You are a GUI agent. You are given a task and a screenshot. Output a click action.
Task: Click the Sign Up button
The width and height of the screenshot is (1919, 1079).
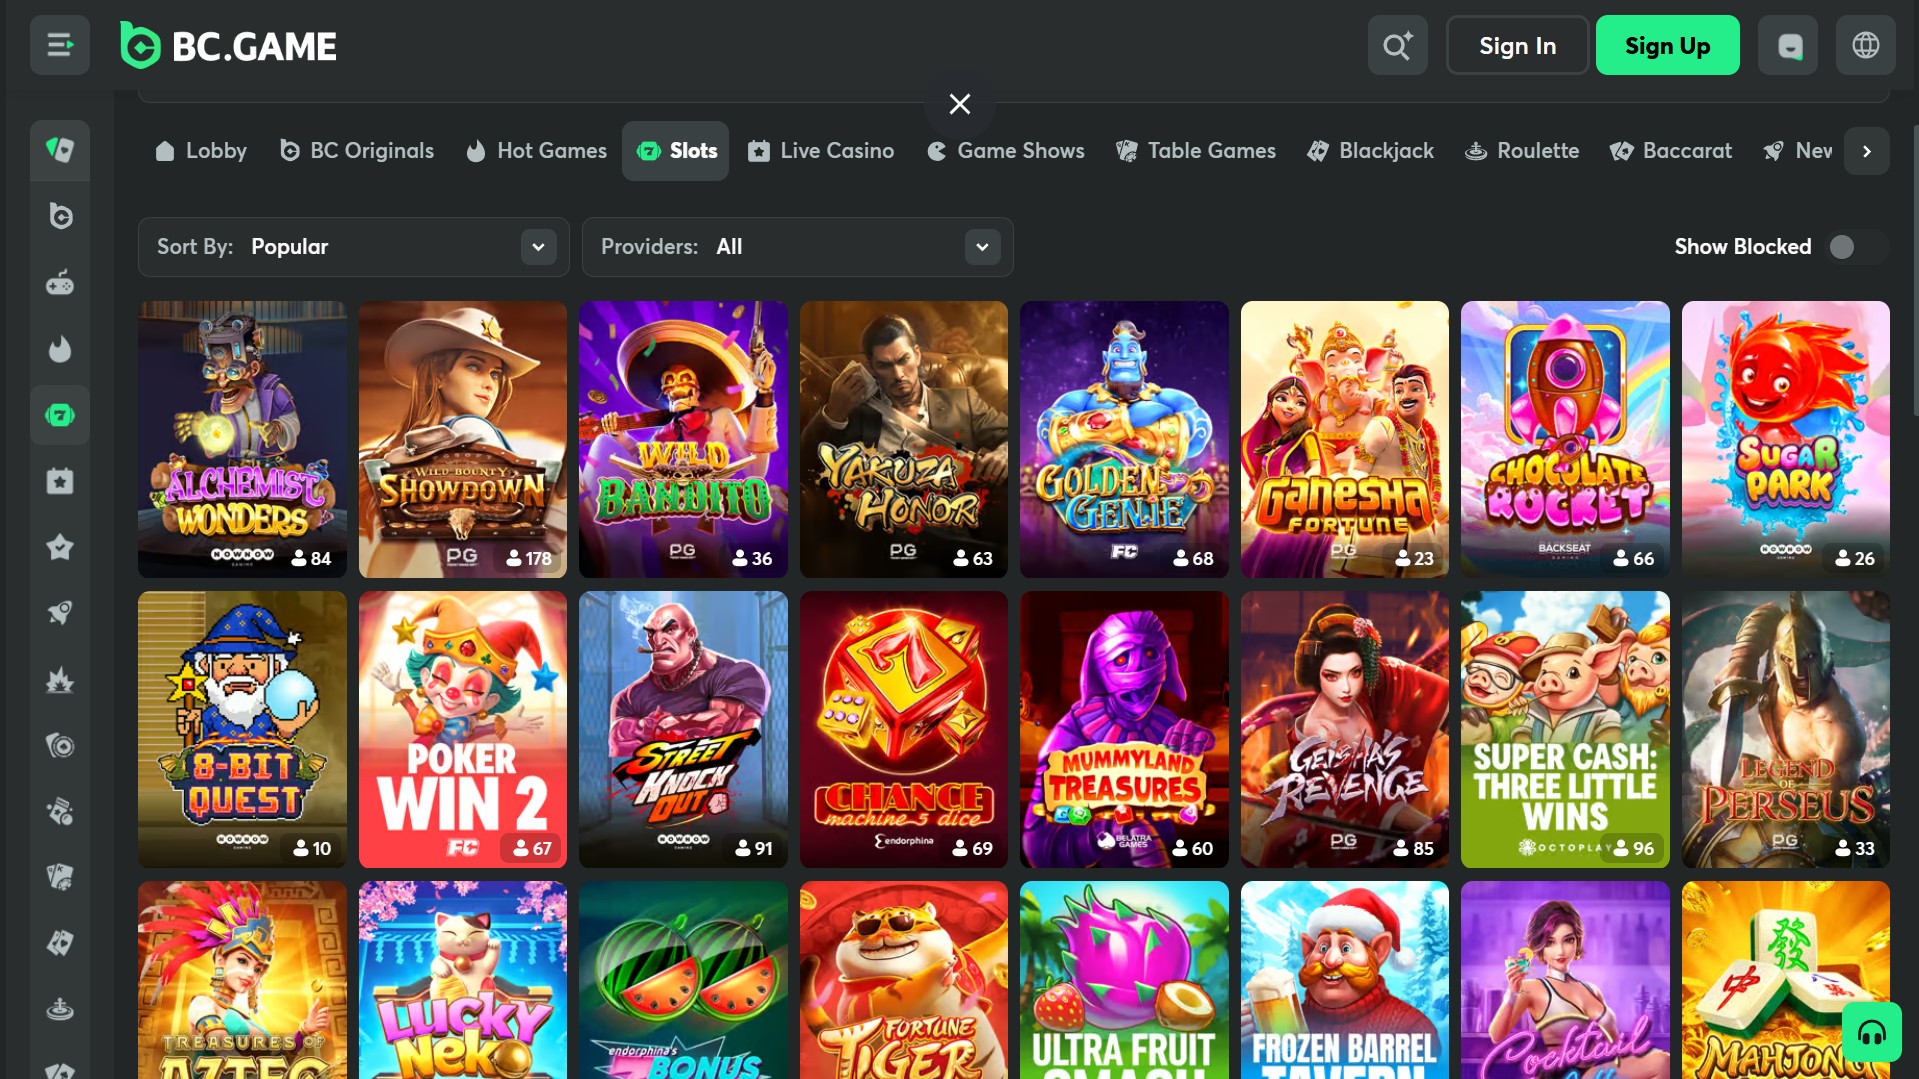1667,45
